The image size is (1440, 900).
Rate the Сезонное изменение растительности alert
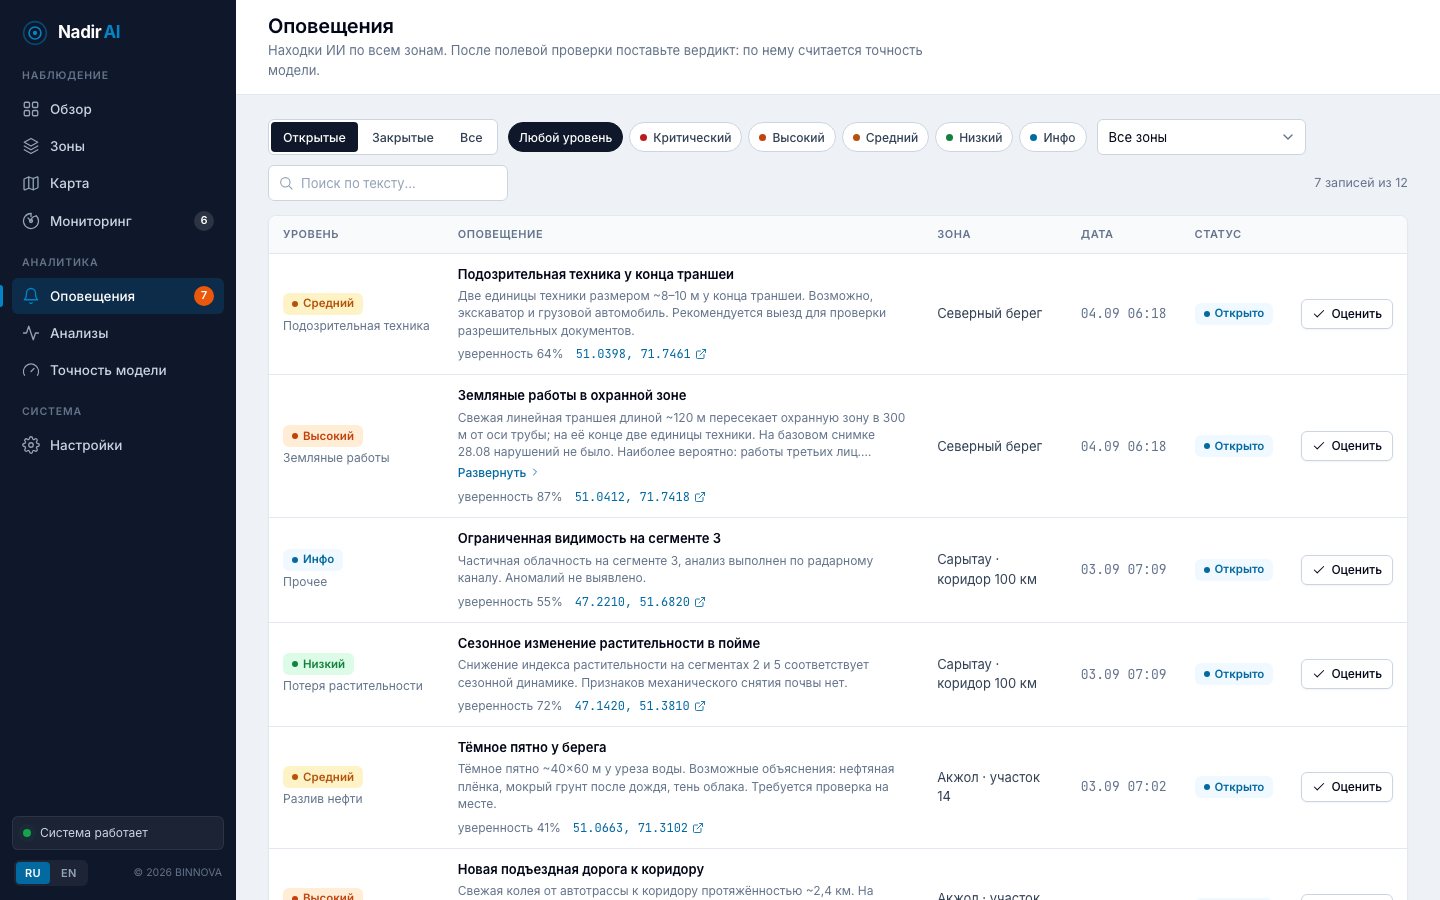click(1346, 674)
